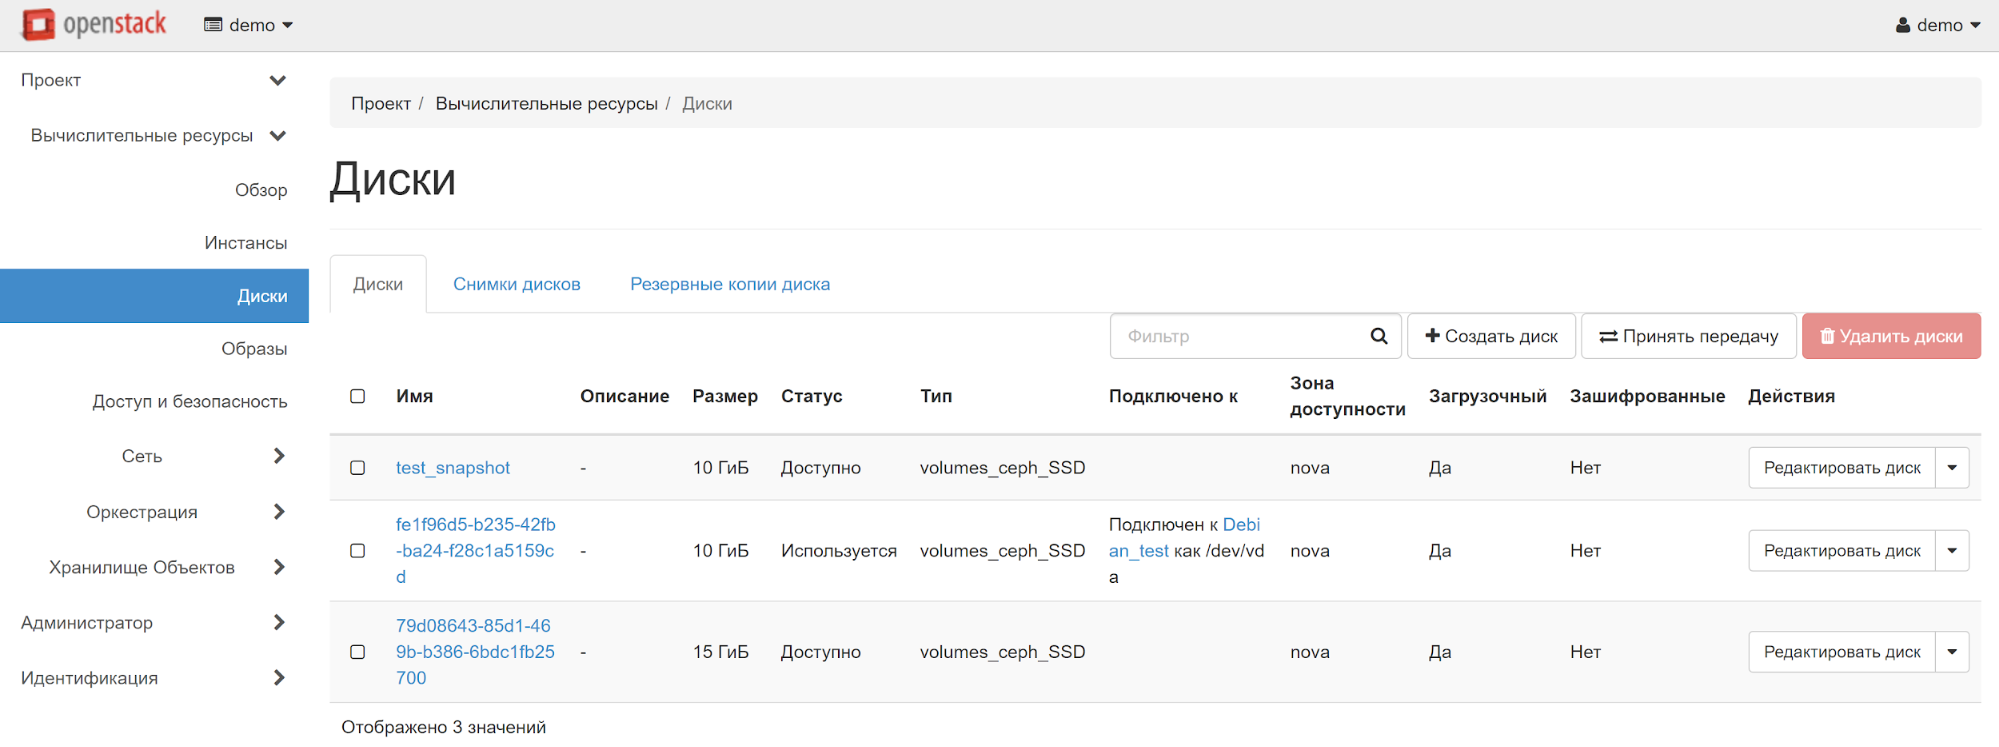Click the Статус column header
The image size is (1999, 747).
pyautogui.click(x=811, y=396)
